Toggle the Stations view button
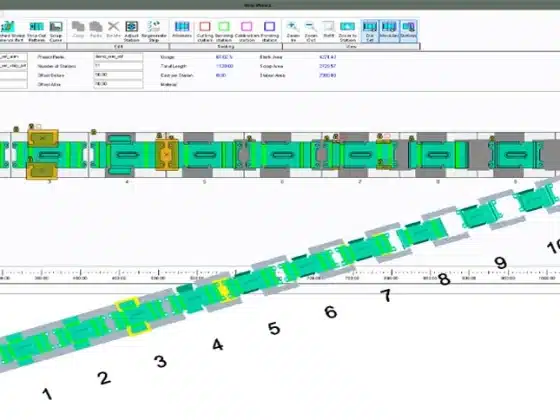Viewport: 560px width, 420px height. click(x=408, y=30)
